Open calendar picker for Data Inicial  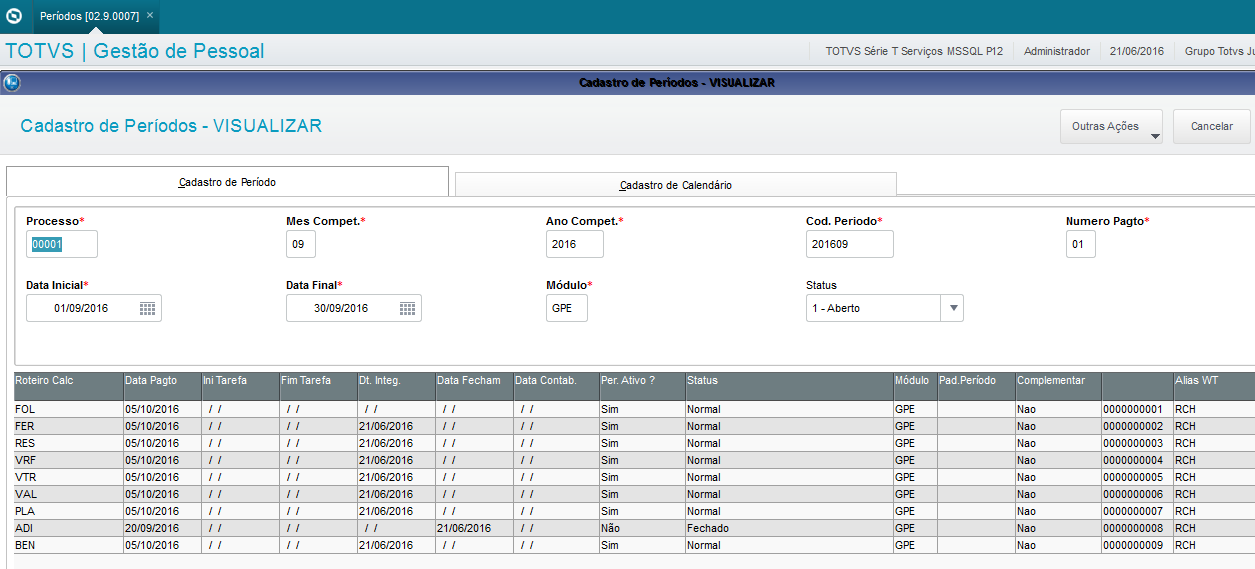pyautogui.click(x=147, y=308)
